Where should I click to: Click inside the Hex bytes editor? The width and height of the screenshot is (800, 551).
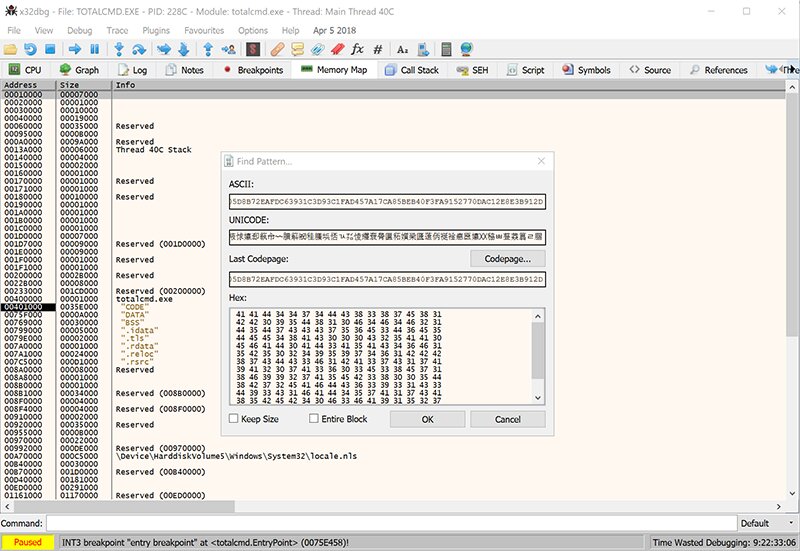(380, 357)
